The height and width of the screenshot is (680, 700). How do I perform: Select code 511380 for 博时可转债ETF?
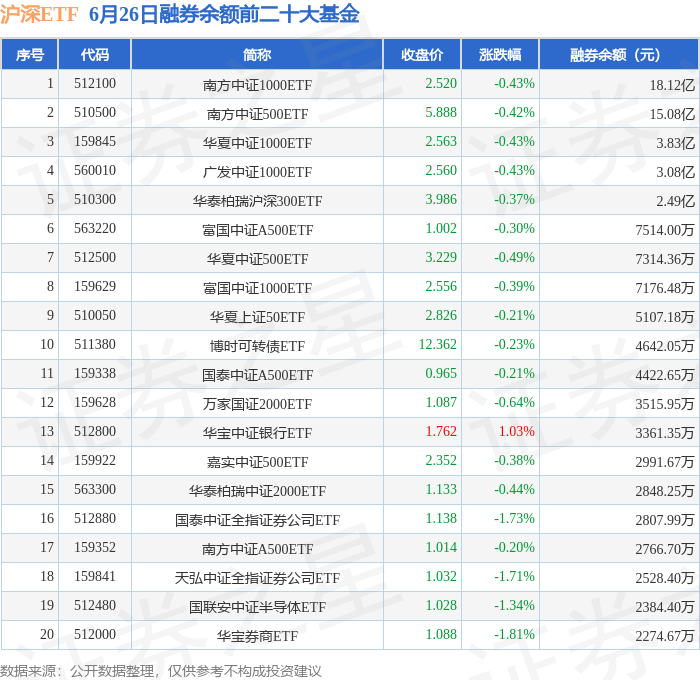click(x=95, y=344)
